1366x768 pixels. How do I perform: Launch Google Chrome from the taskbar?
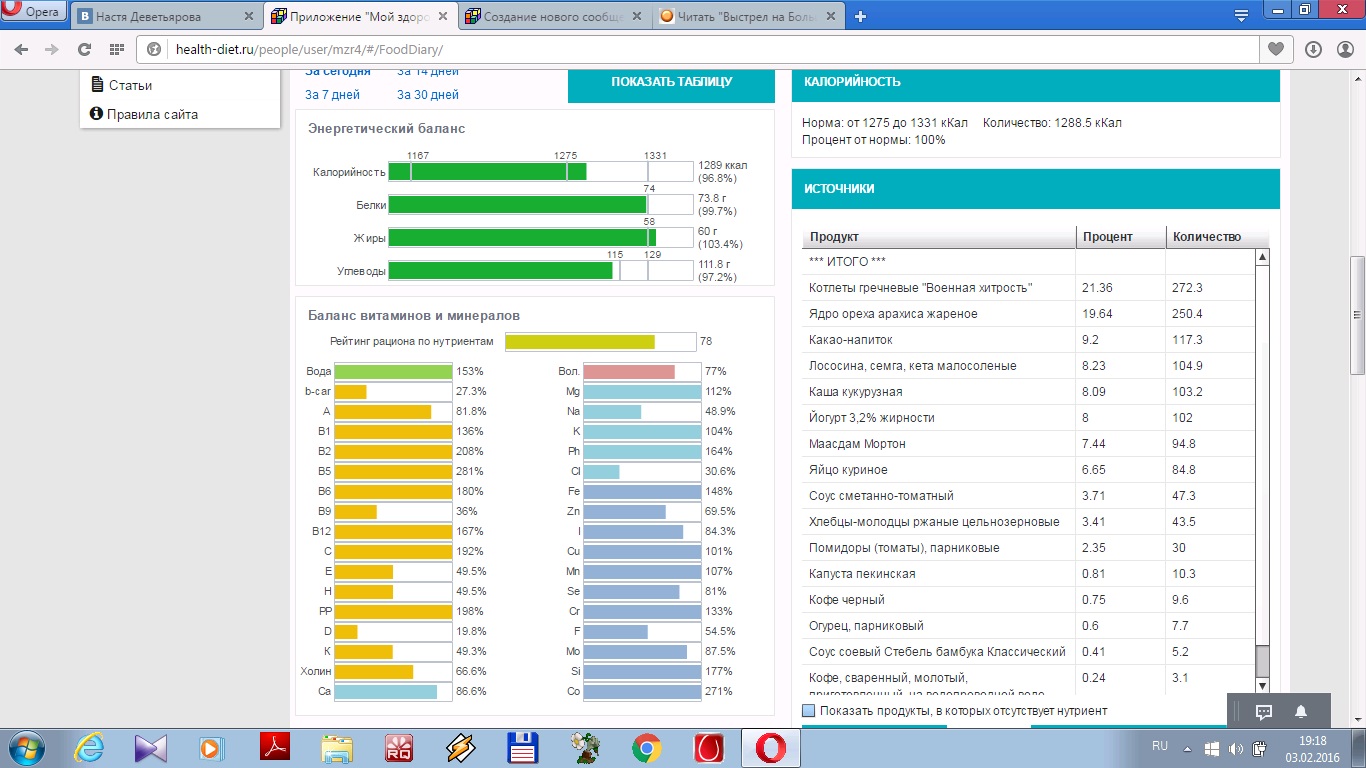[x=646, y=748]
